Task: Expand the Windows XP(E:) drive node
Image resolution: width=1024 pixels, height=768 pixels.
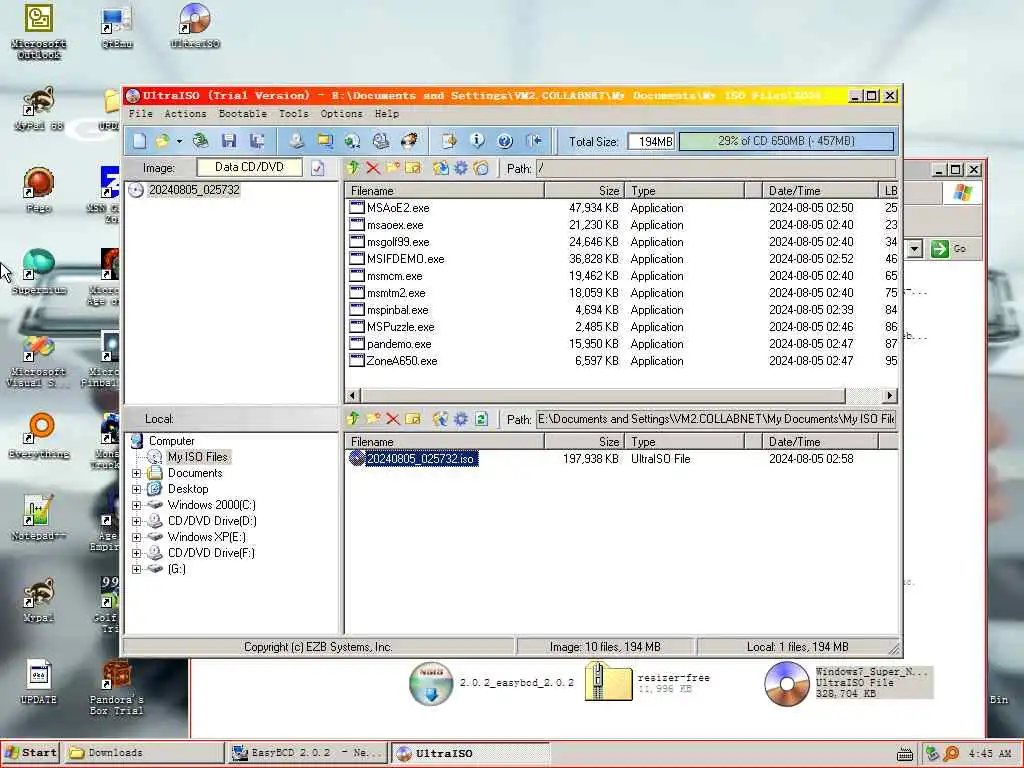Action: (136, 537)
